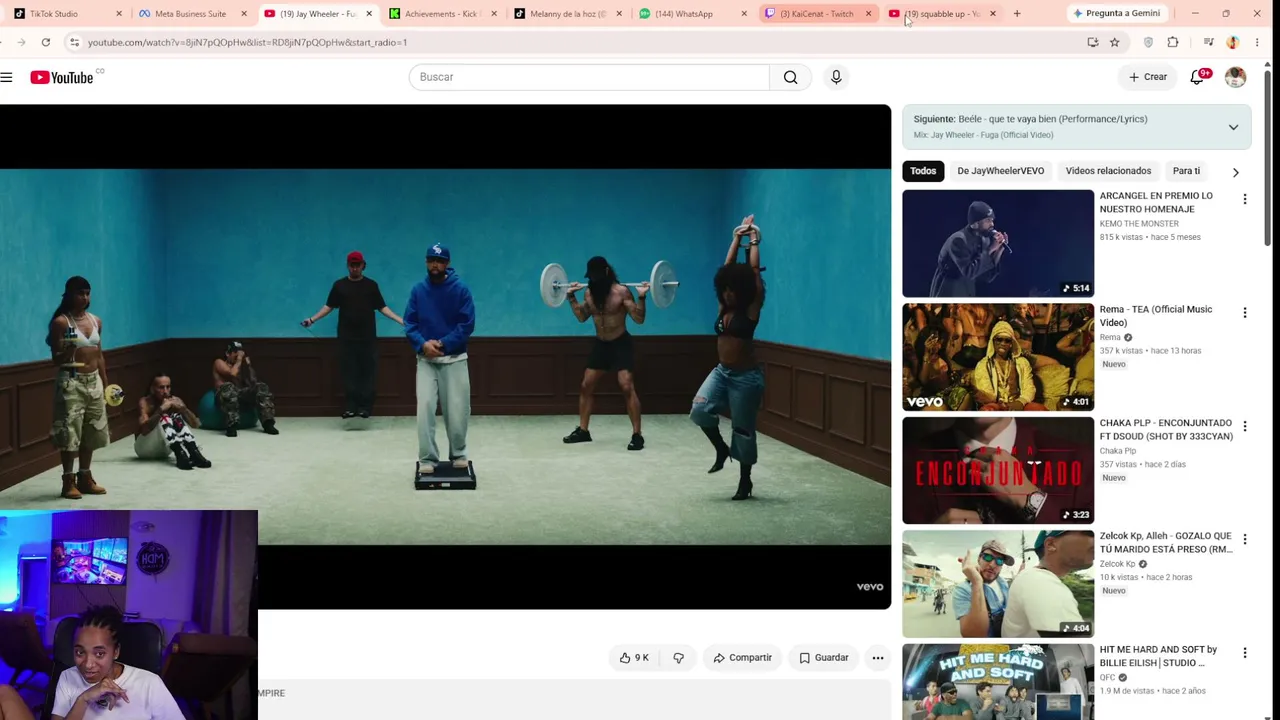
Task: Select the Para ti filter chip
Action: (1186, 171)
